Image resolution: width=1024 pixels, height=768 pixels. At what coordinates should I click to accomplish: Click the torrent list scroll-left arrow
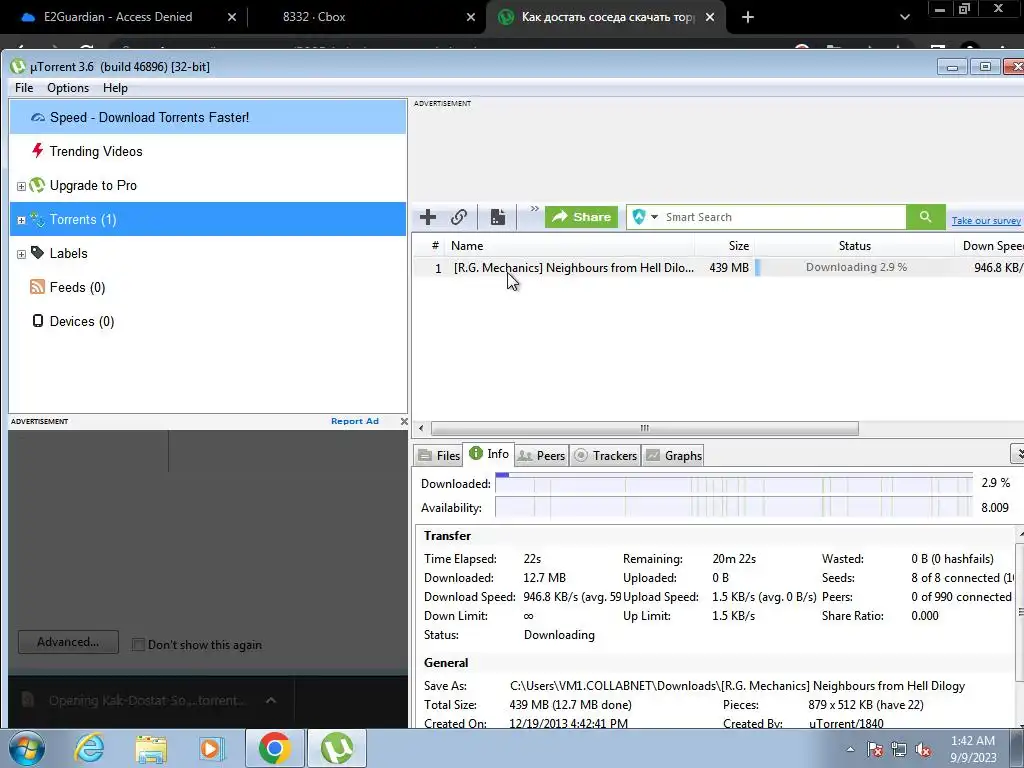pyautogui.click(x=421, y=428)
